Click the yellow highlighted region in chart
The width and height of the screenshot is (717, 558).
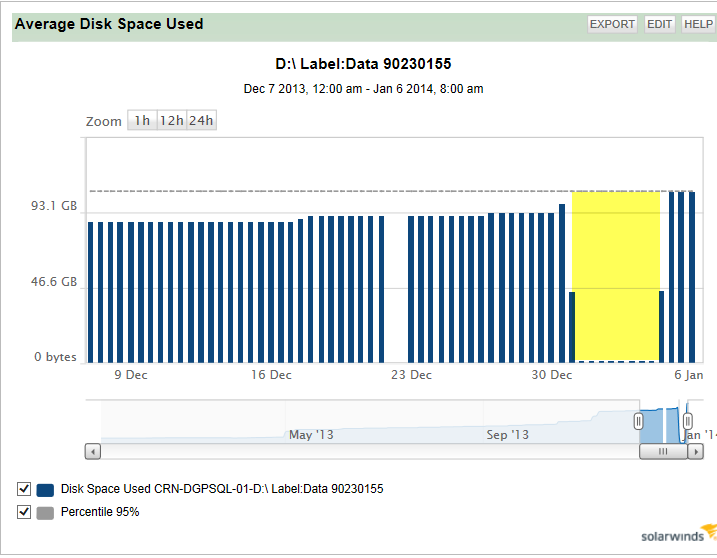[x=616, y=276]
